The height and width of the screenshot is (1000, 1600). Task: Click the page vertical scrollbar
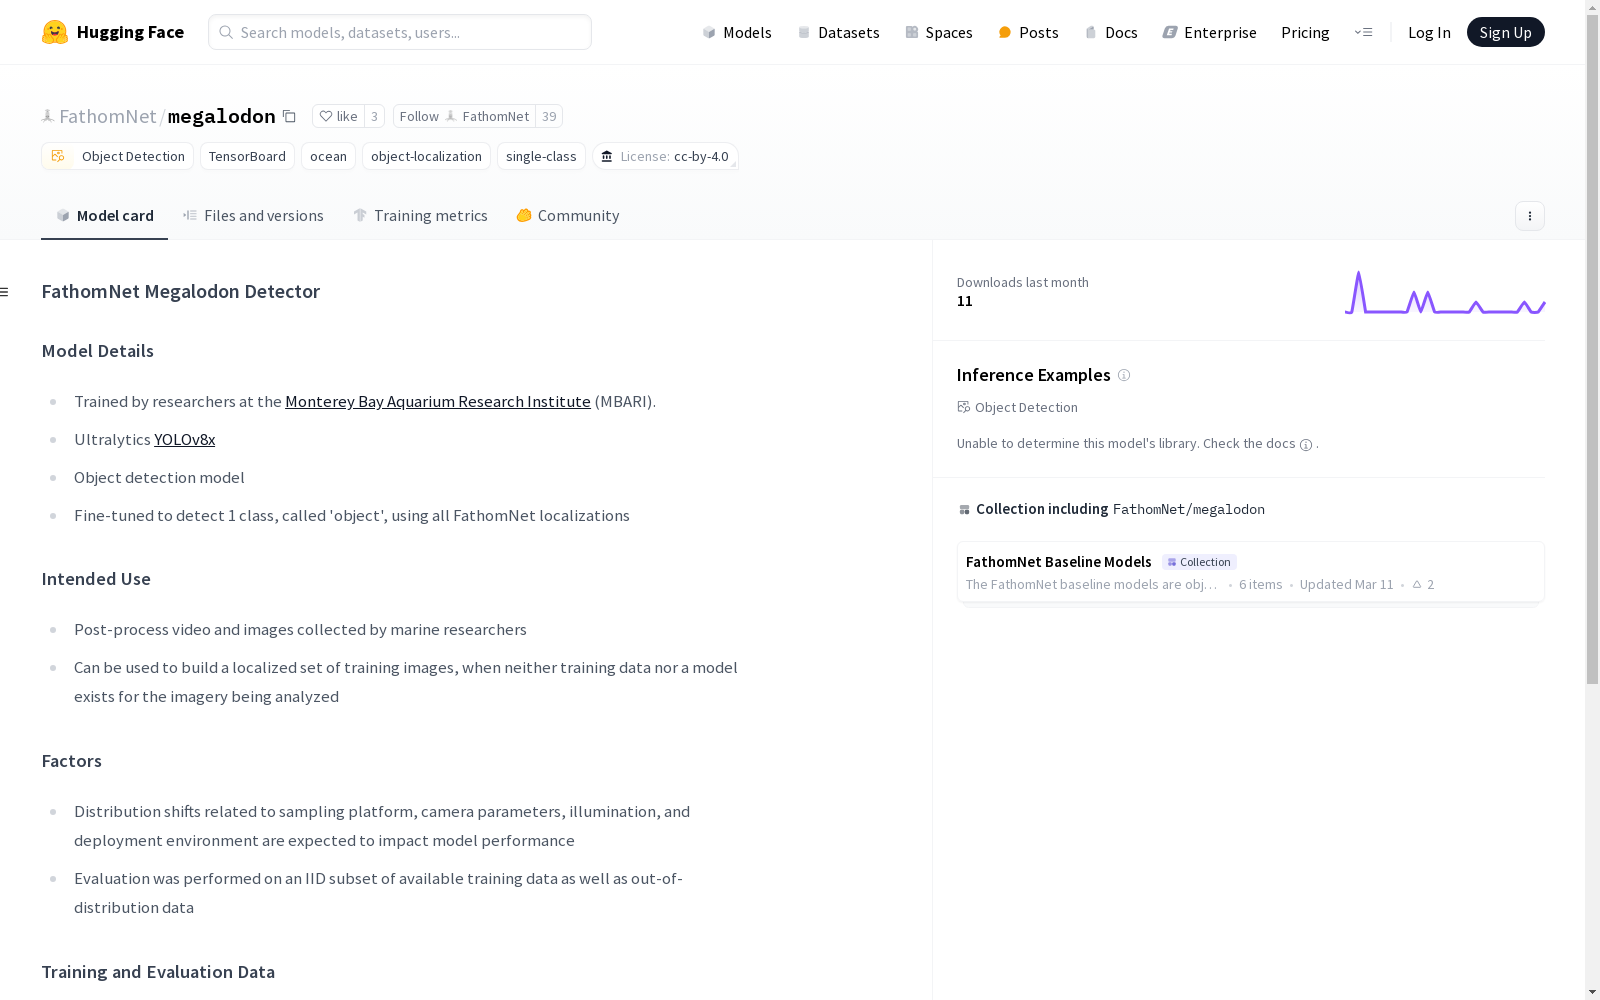point(1592,350)
